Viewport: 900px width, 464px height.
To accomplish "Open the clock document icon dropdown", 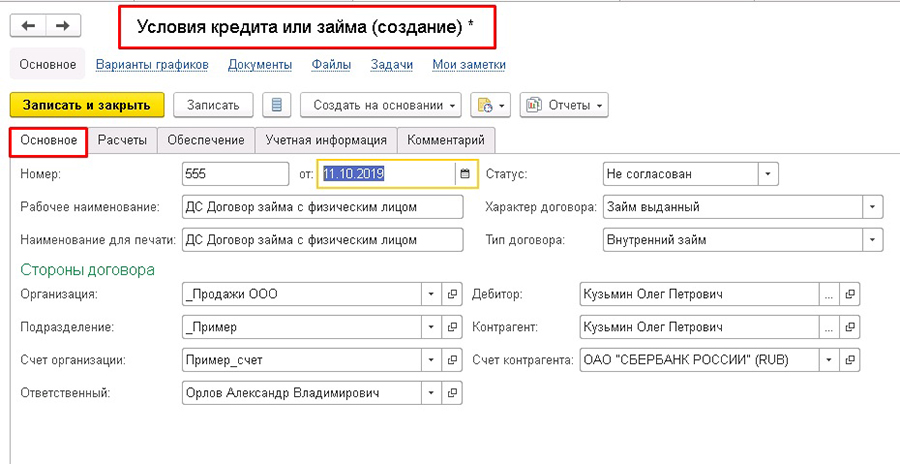I will click(x=490, y=106).
